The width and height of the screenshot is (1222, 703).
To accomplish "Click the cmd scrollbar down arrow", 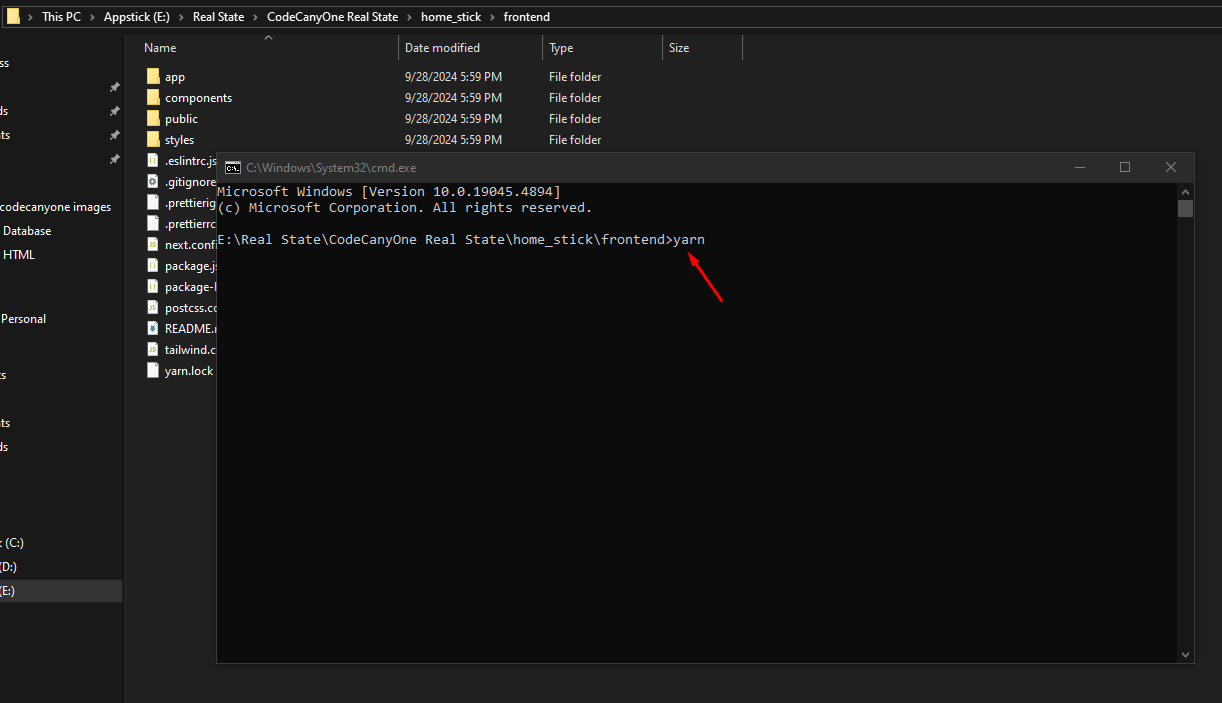I will pyautogui.click(x=1186, y=655).
